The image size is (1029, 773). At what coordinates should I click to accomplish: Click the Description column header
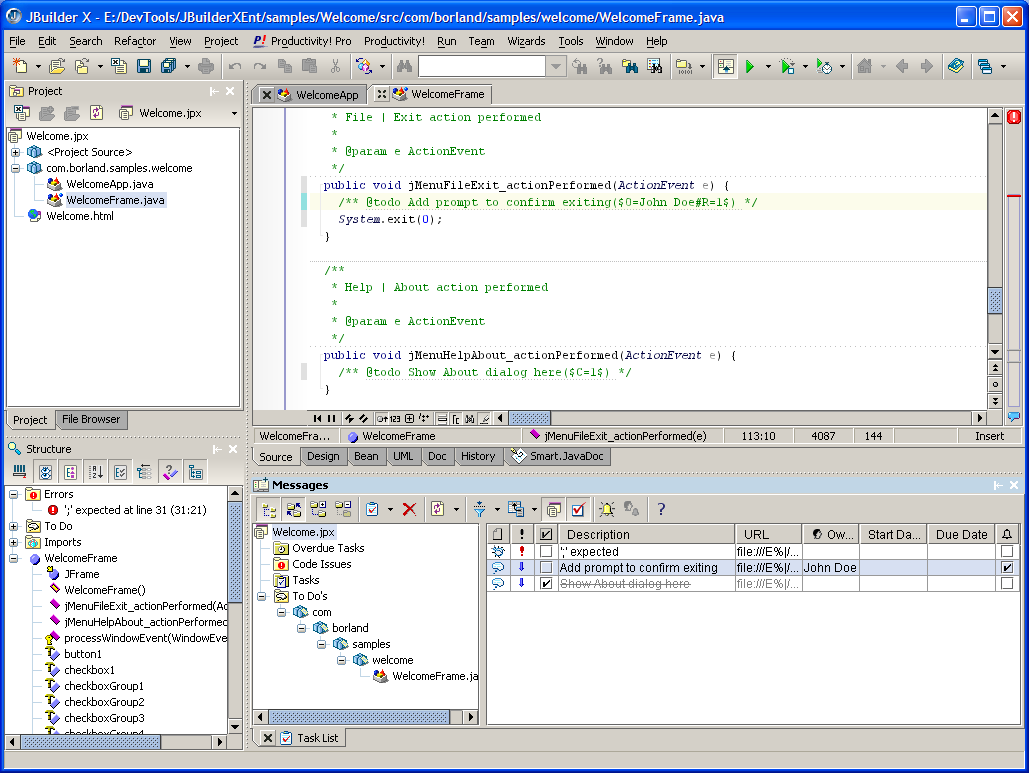[598, 534]
